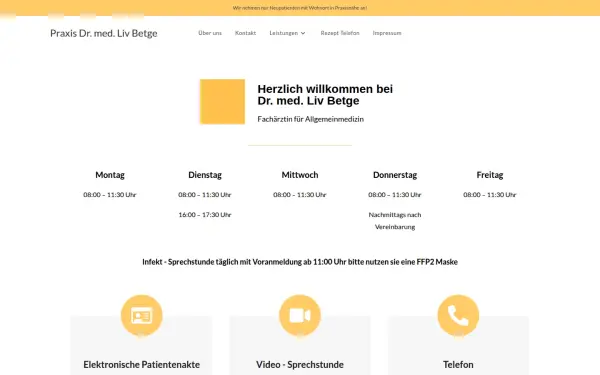Go to the Kontakt page

click(x=245, y=33)
